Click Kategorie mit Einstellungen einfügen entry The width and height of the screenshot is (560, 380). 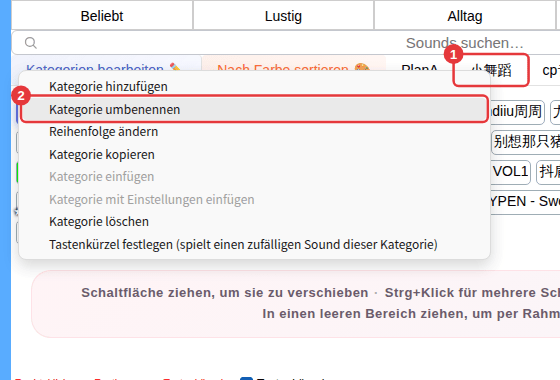click(x=254, y=199)
